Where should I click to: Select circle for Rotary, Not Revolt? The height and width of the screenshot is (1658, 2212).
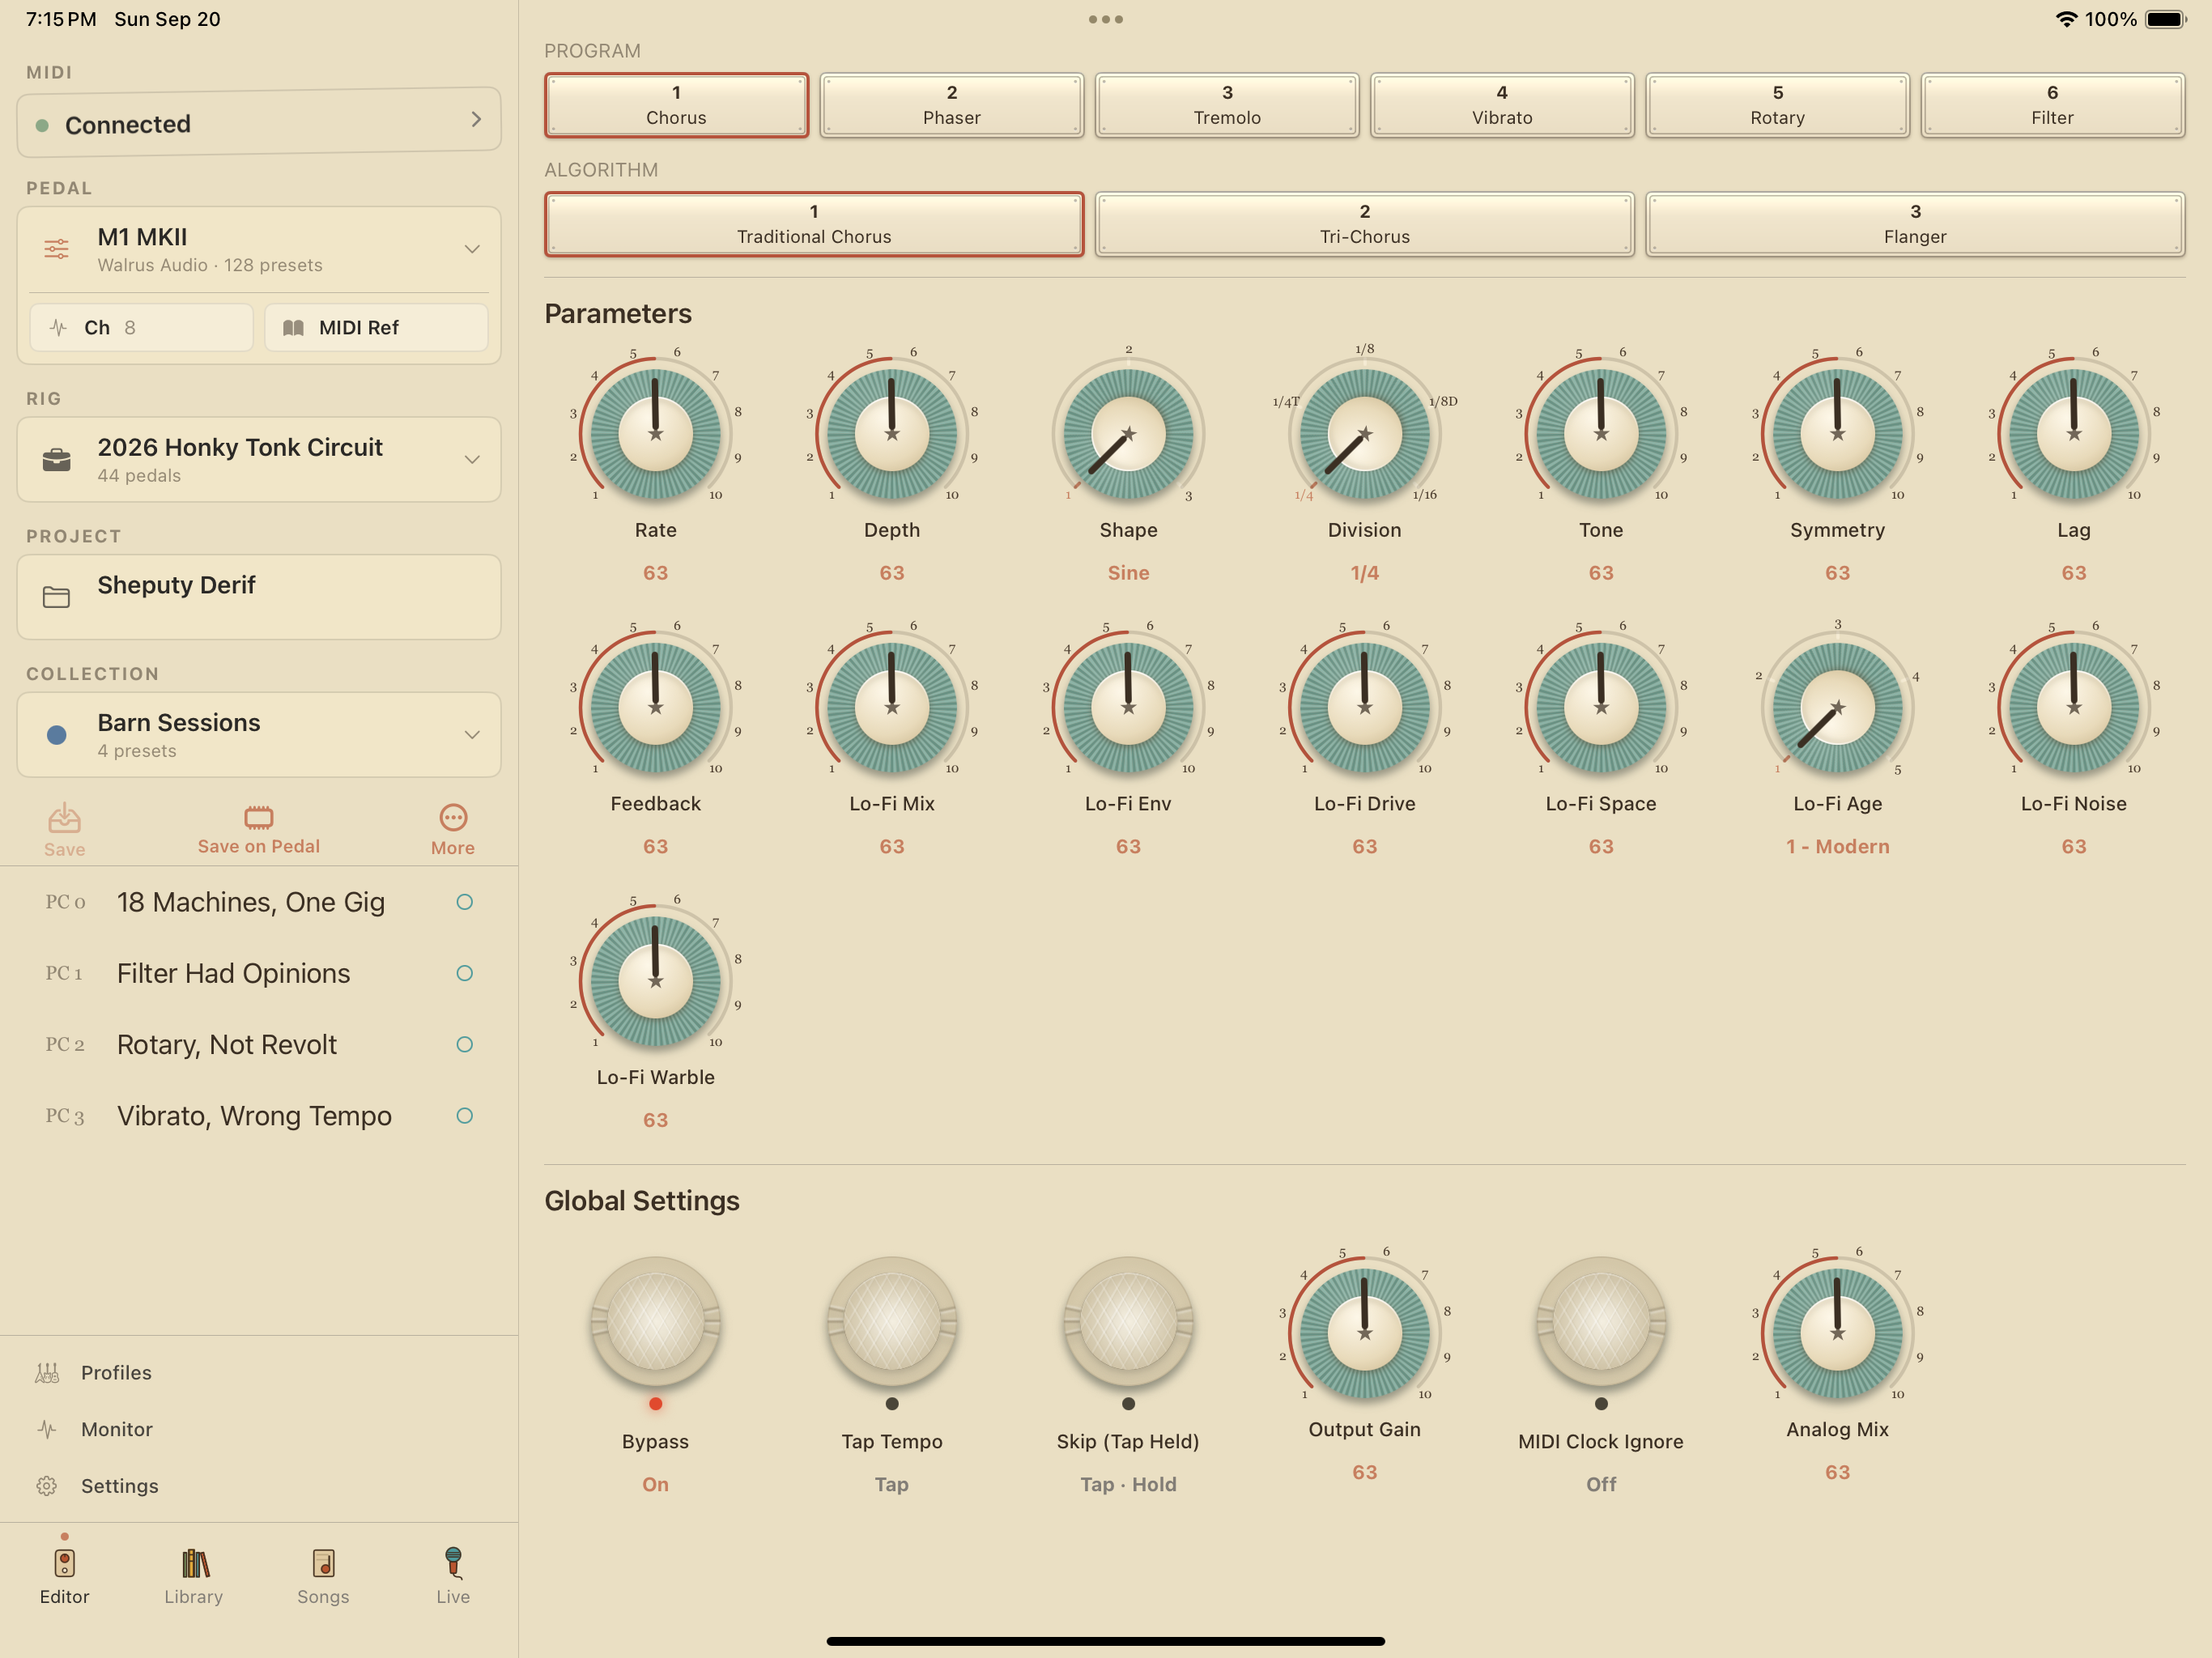pyautogui.click(x=464, y=1044)
